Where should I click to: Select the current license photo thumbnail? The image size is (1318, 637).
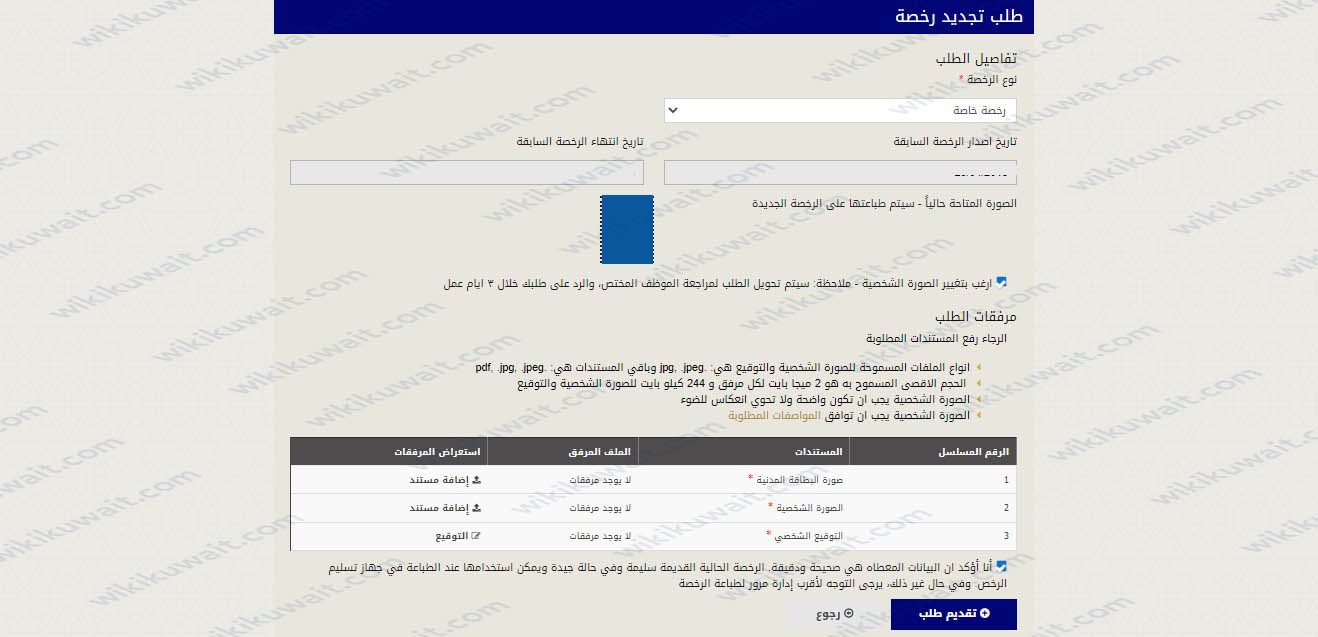(x=627, y=229)
